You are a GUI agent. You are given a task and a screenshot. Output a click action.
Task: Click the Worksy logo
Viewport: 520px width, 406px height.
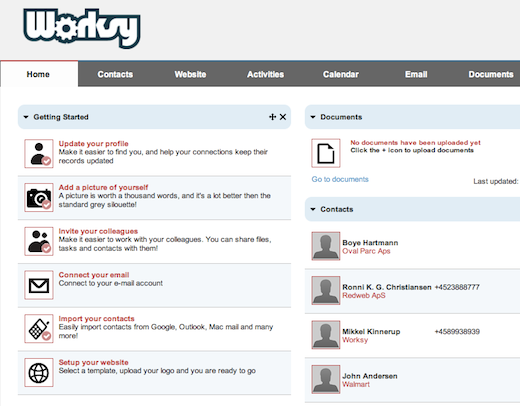[82, 28]
